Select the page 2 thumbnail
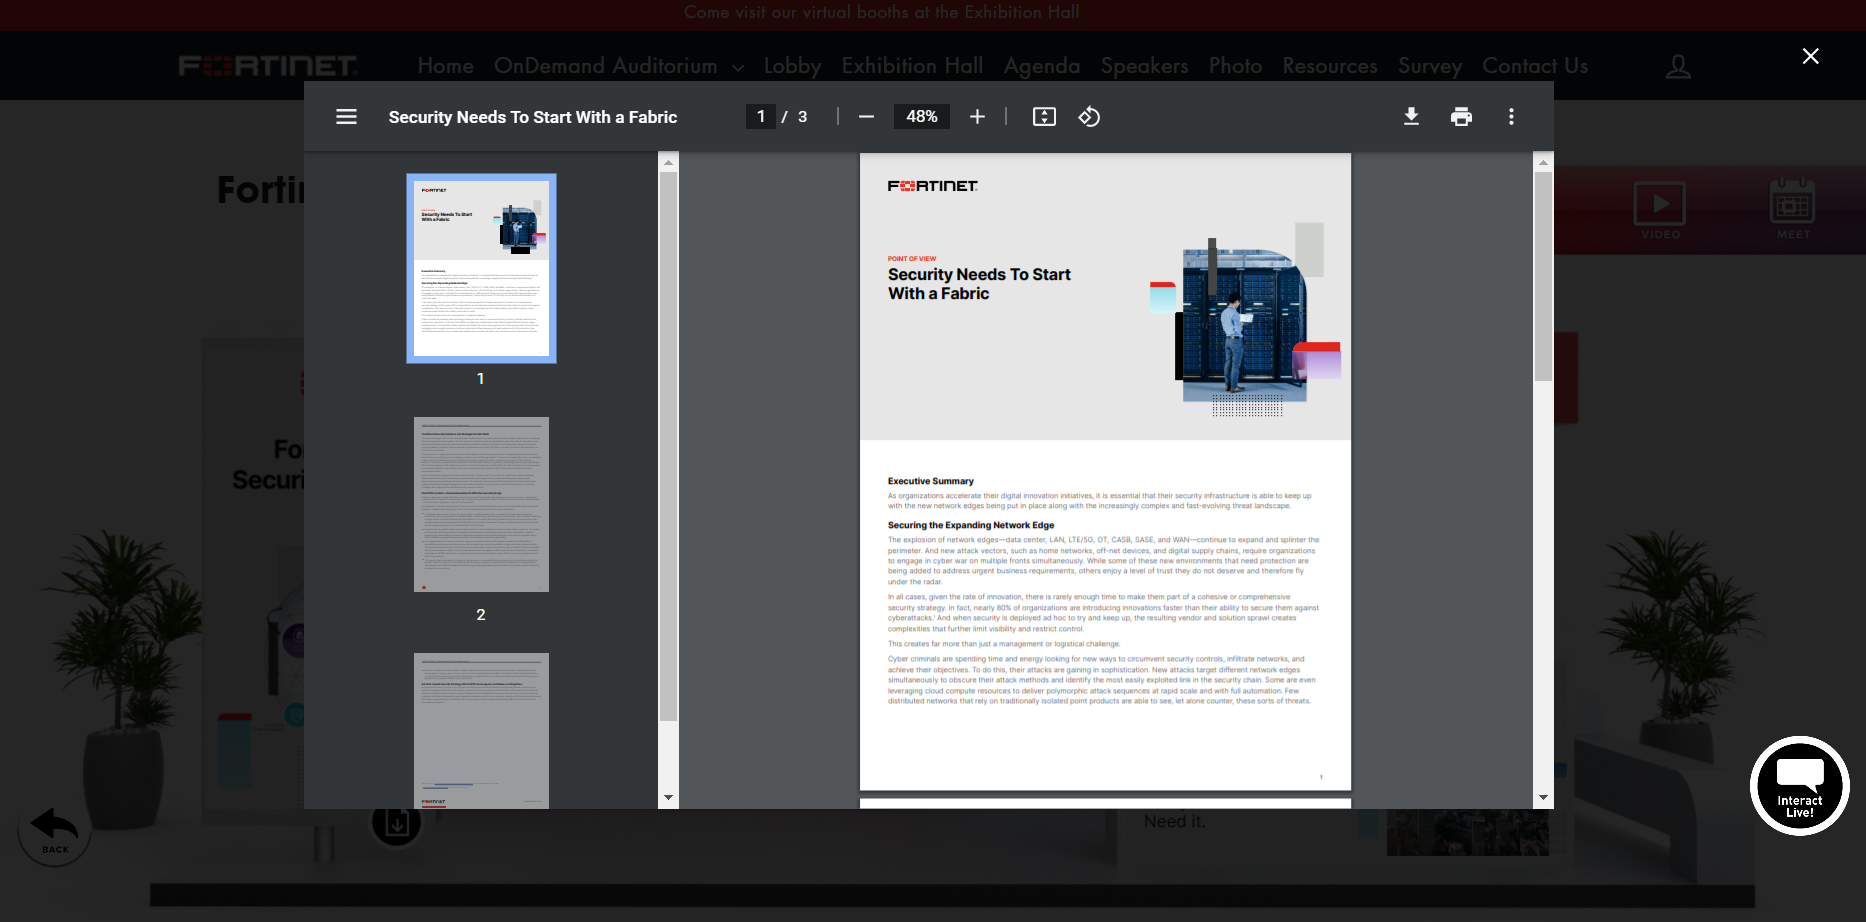This screenshot has width=1866, height=922. (x=481, y=504)
